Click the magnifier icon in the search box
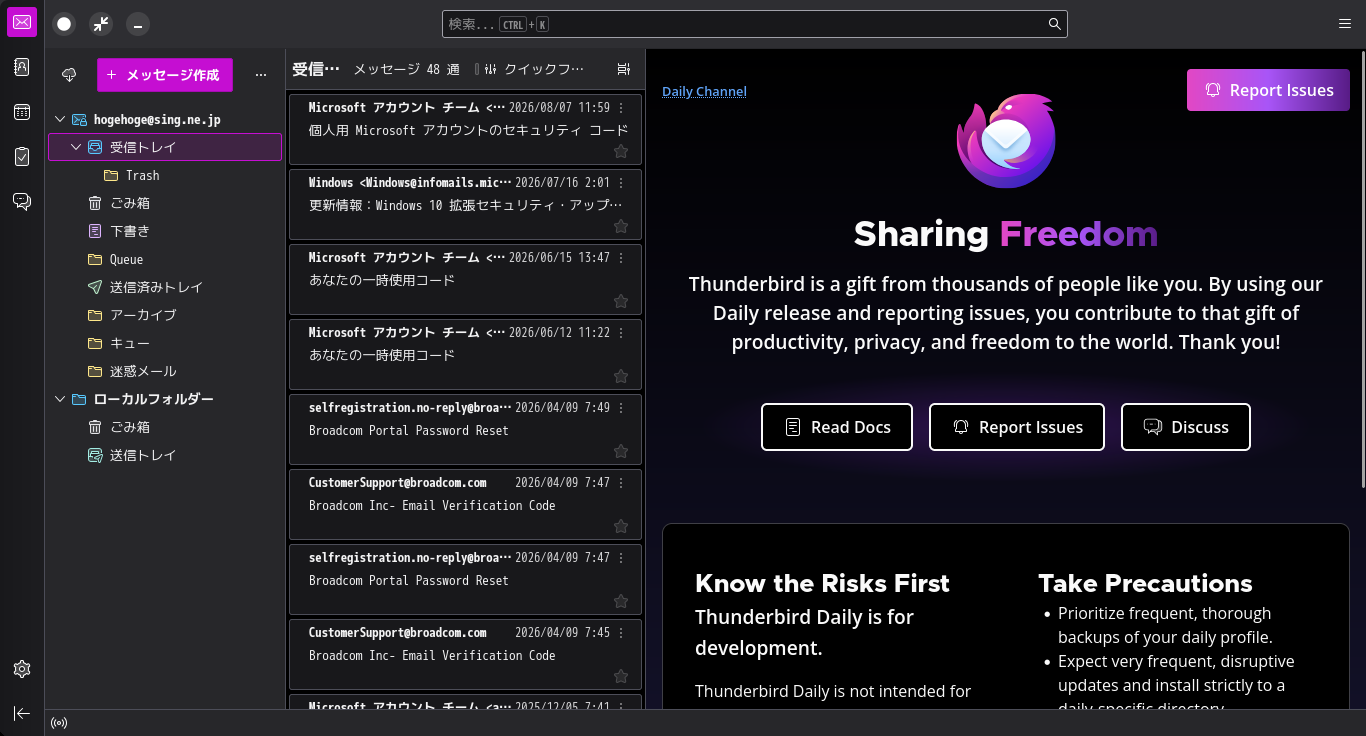This screenshot has width=1366, height=736. point(1054,24)
